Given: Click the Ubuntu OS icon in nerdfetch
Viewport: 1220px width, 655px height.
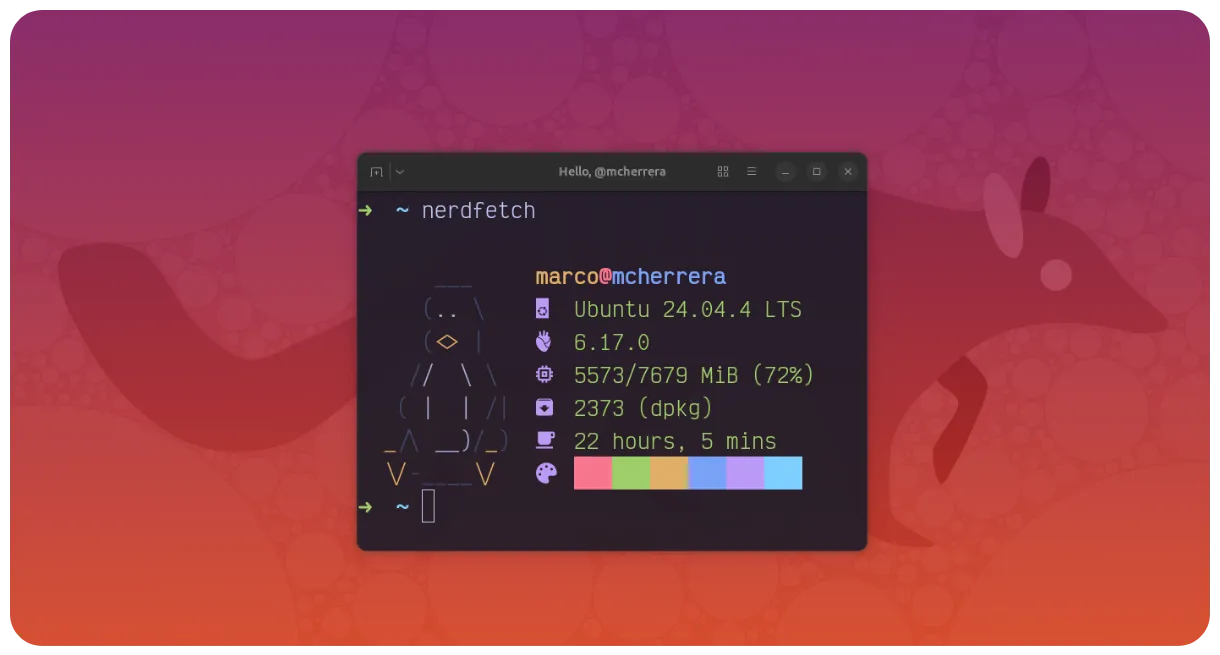Looking at the screenshot, I should click(x=543, y=309).
